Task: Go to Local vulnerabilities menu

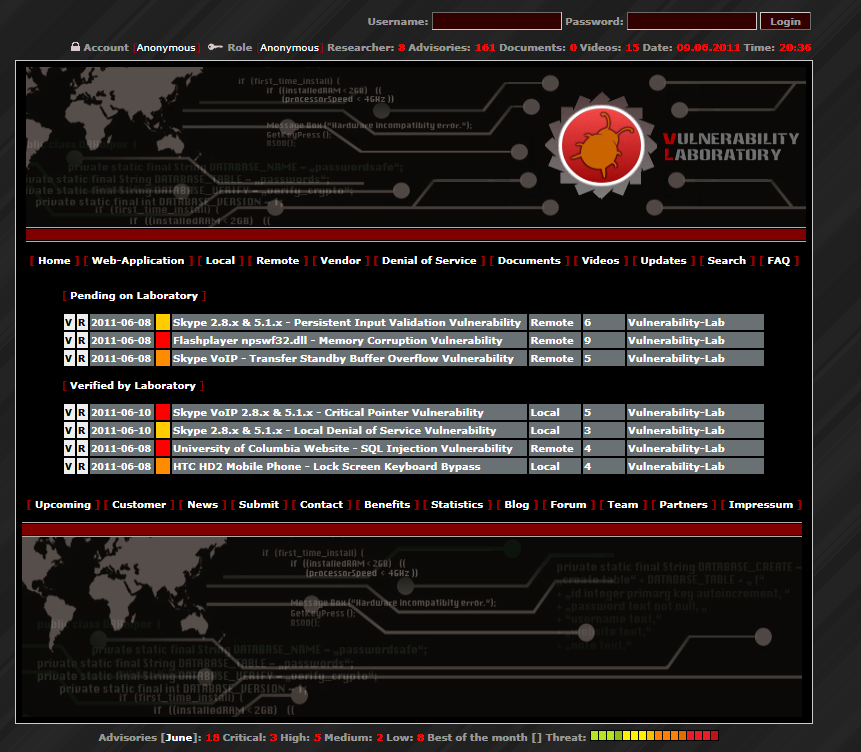Action: 220,261
